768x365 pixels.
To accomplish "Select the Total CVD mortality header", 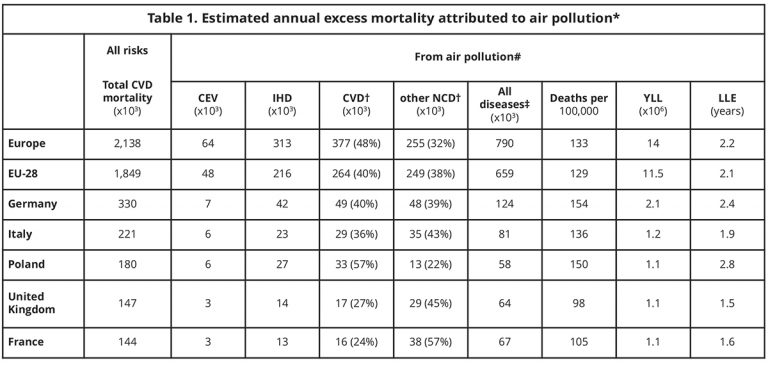I will click(127, 97).
